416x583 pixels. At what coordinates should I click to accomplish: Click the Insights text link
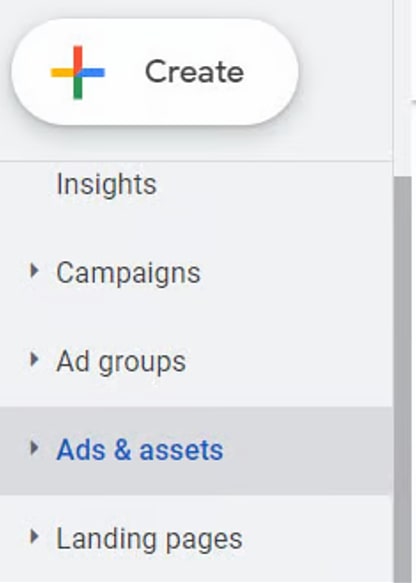[106, 184]
